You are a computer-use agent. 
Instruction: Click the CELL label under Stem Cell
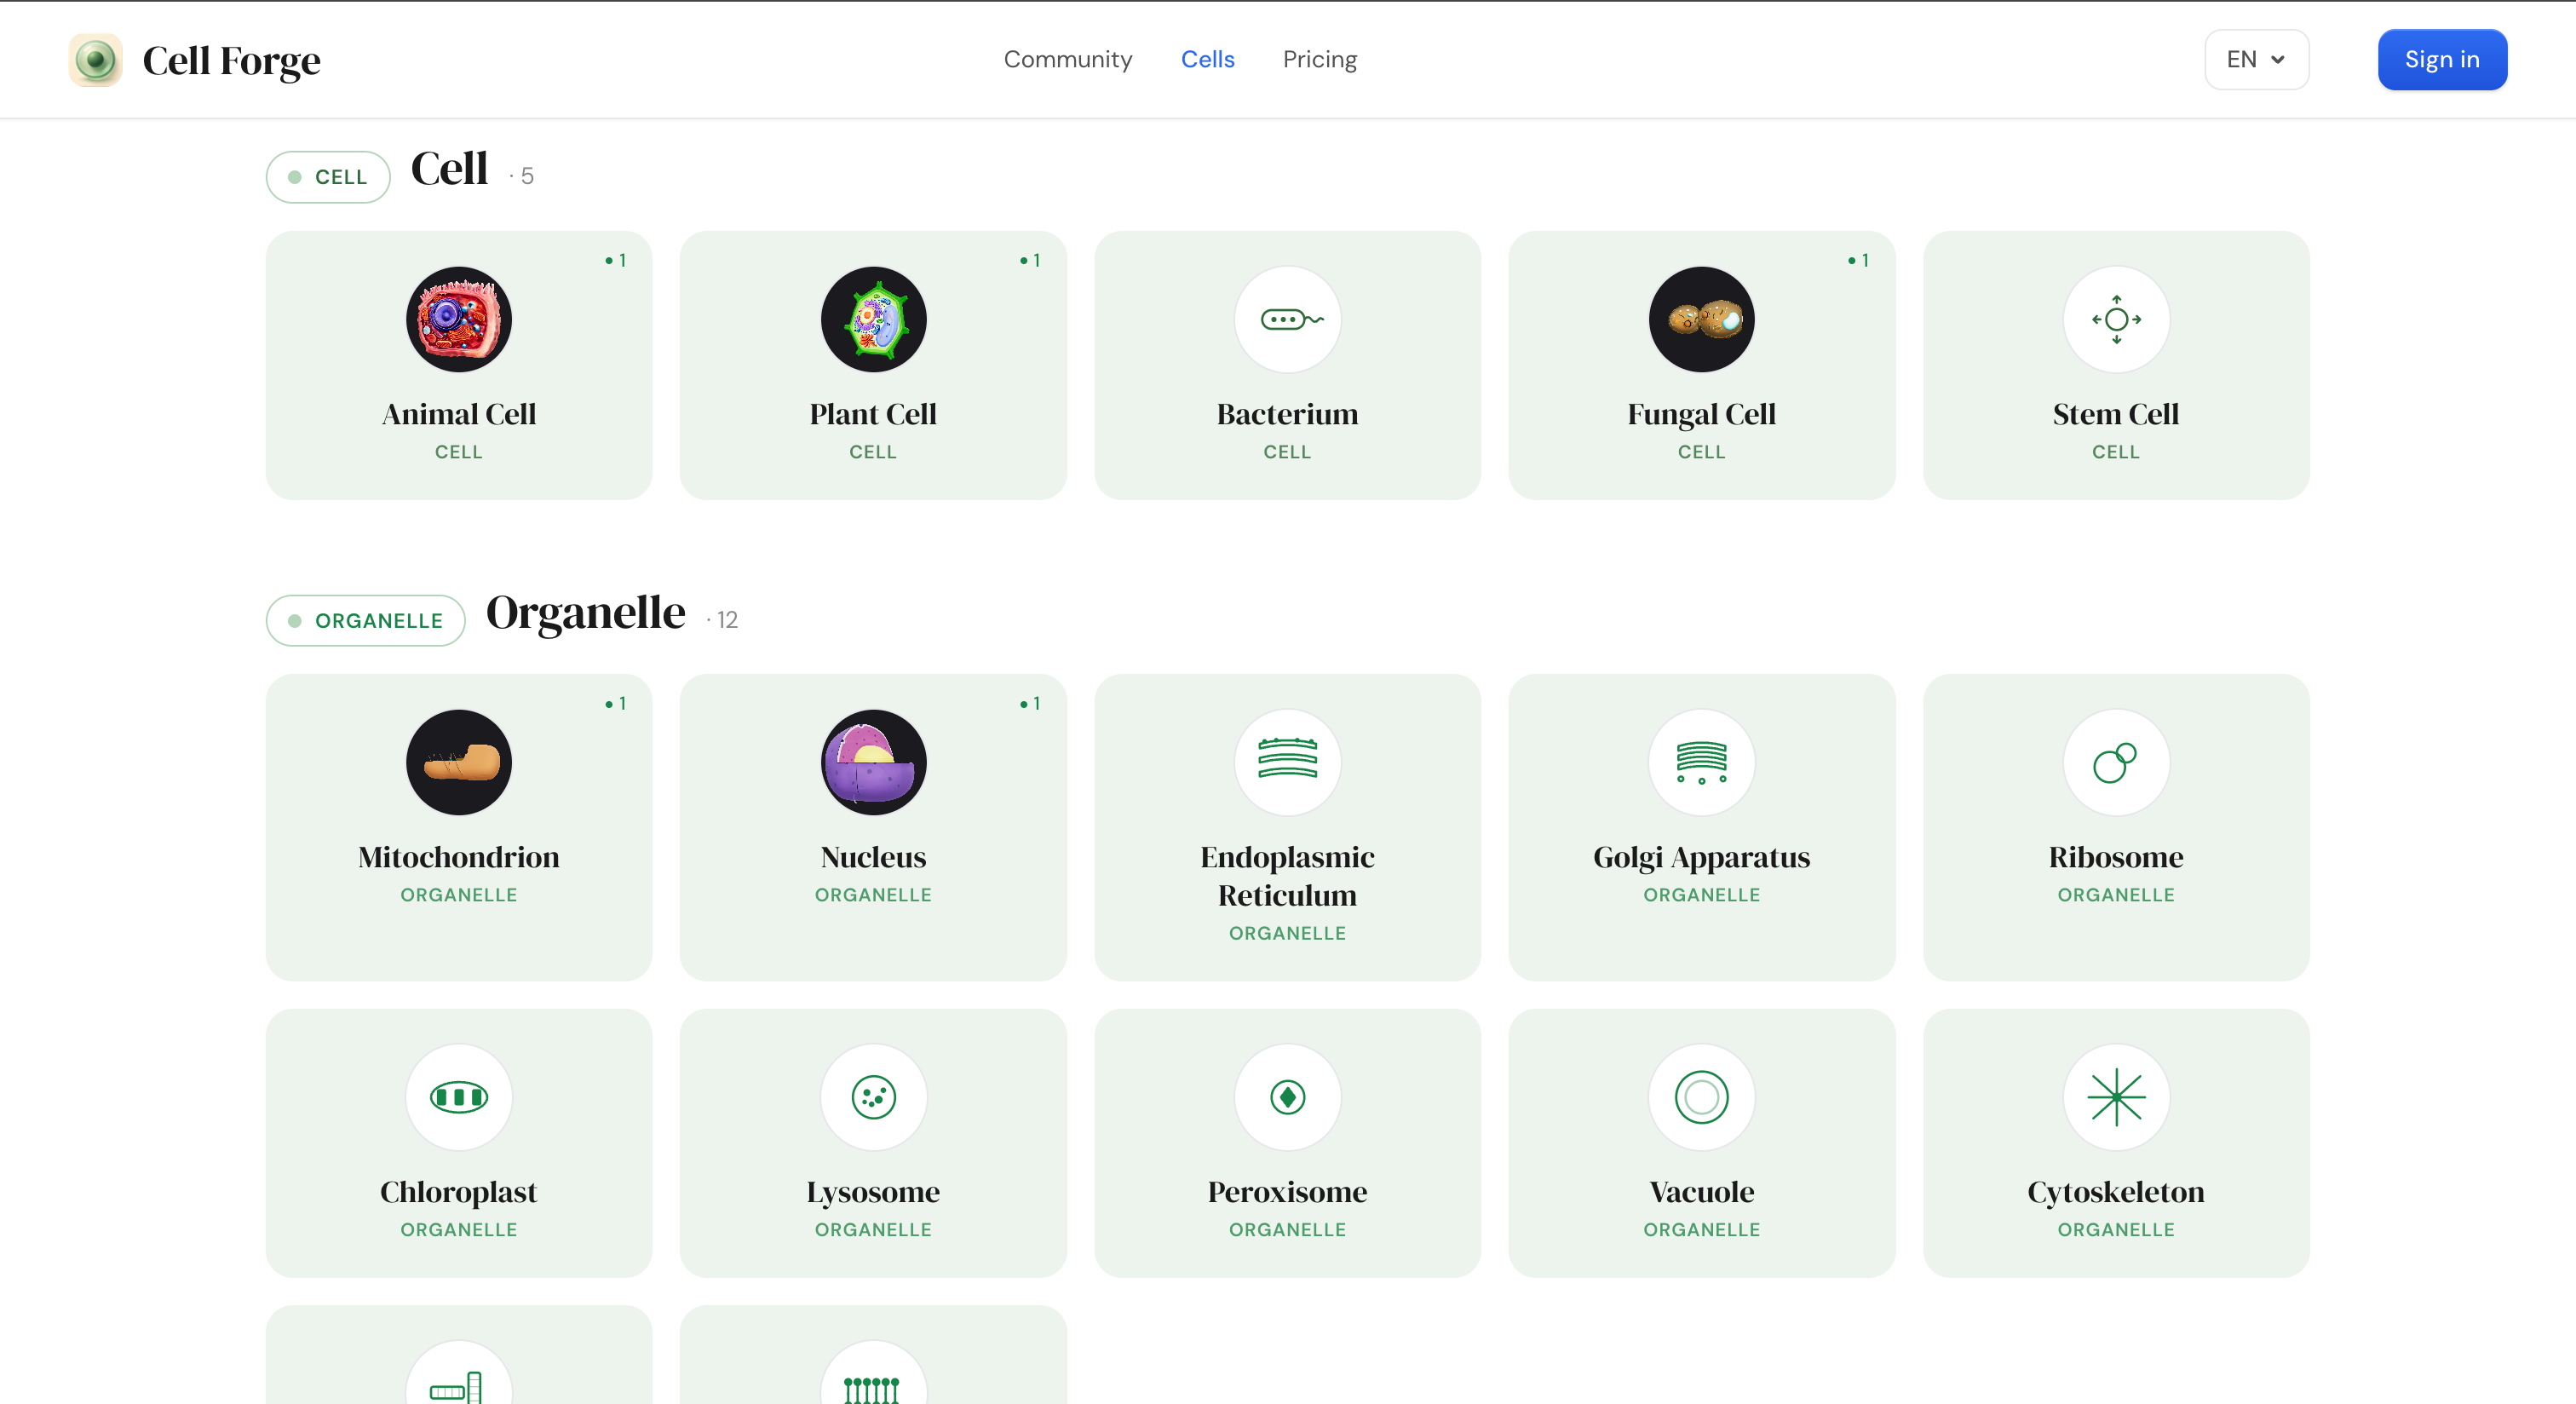[x=2116, y=452]
